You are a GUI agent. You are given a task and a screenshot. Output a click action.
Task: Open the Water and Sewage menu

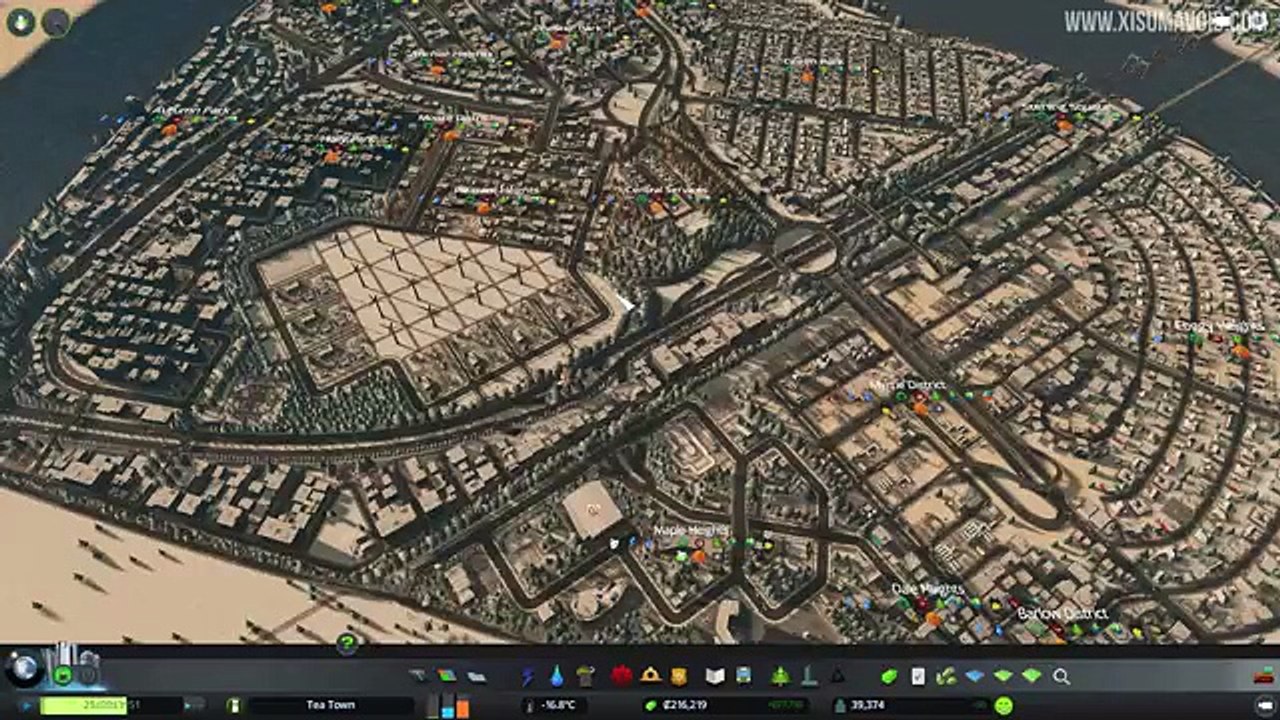point(556,677)
